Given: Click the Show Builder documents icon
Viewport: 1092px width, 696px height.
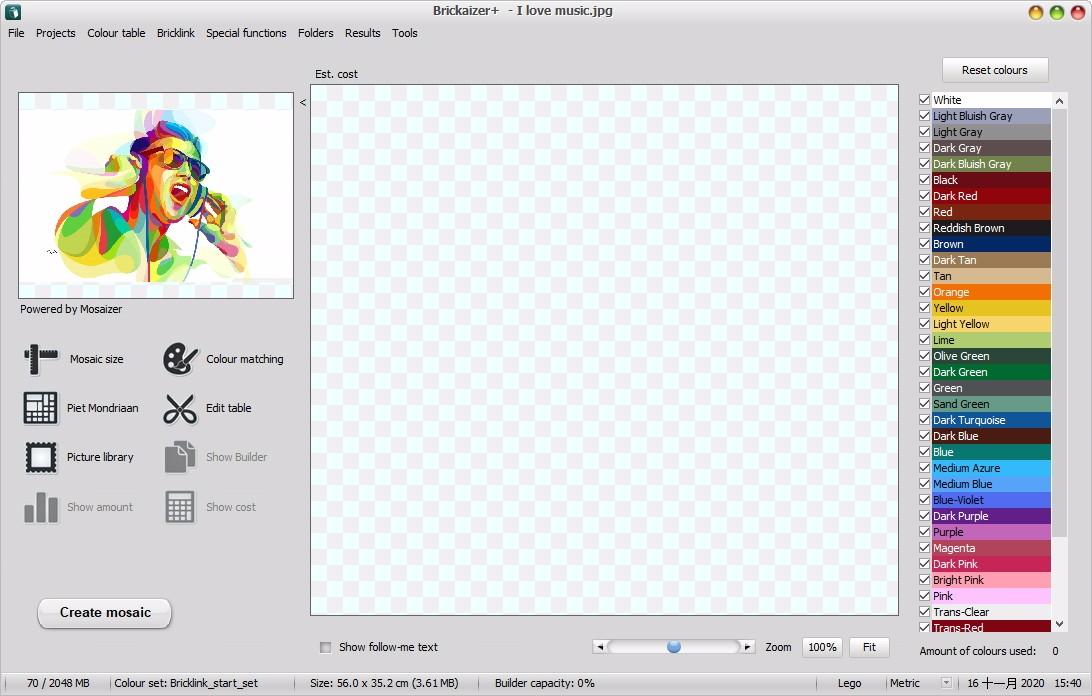Looking at the screenshot, I should (x=180, y=457).
